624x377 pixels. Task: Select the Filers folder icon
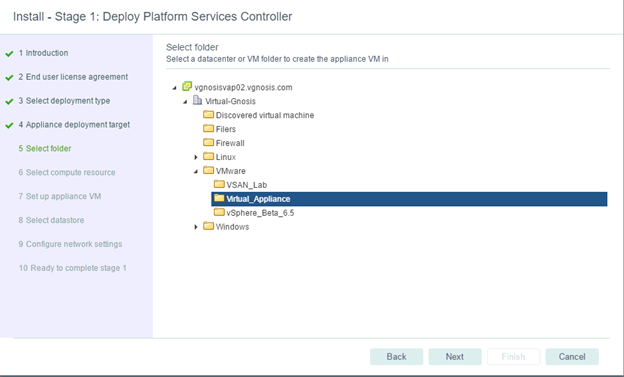point(209,129)
